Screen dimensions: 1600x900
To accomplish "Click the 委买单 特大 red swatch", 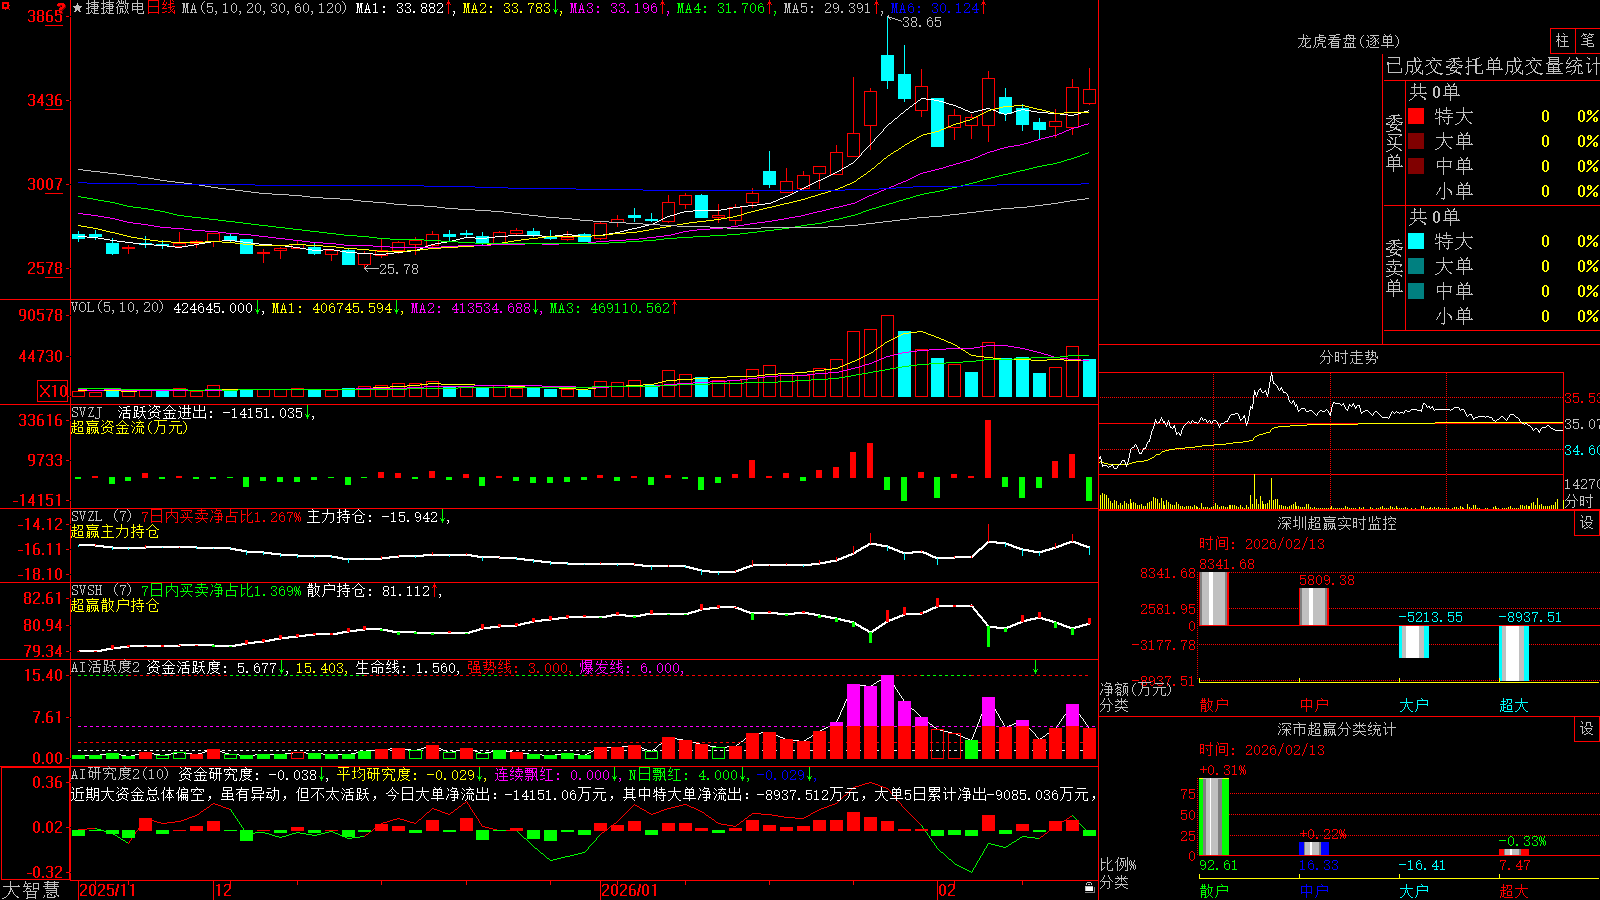I will tap(1416, 116).
